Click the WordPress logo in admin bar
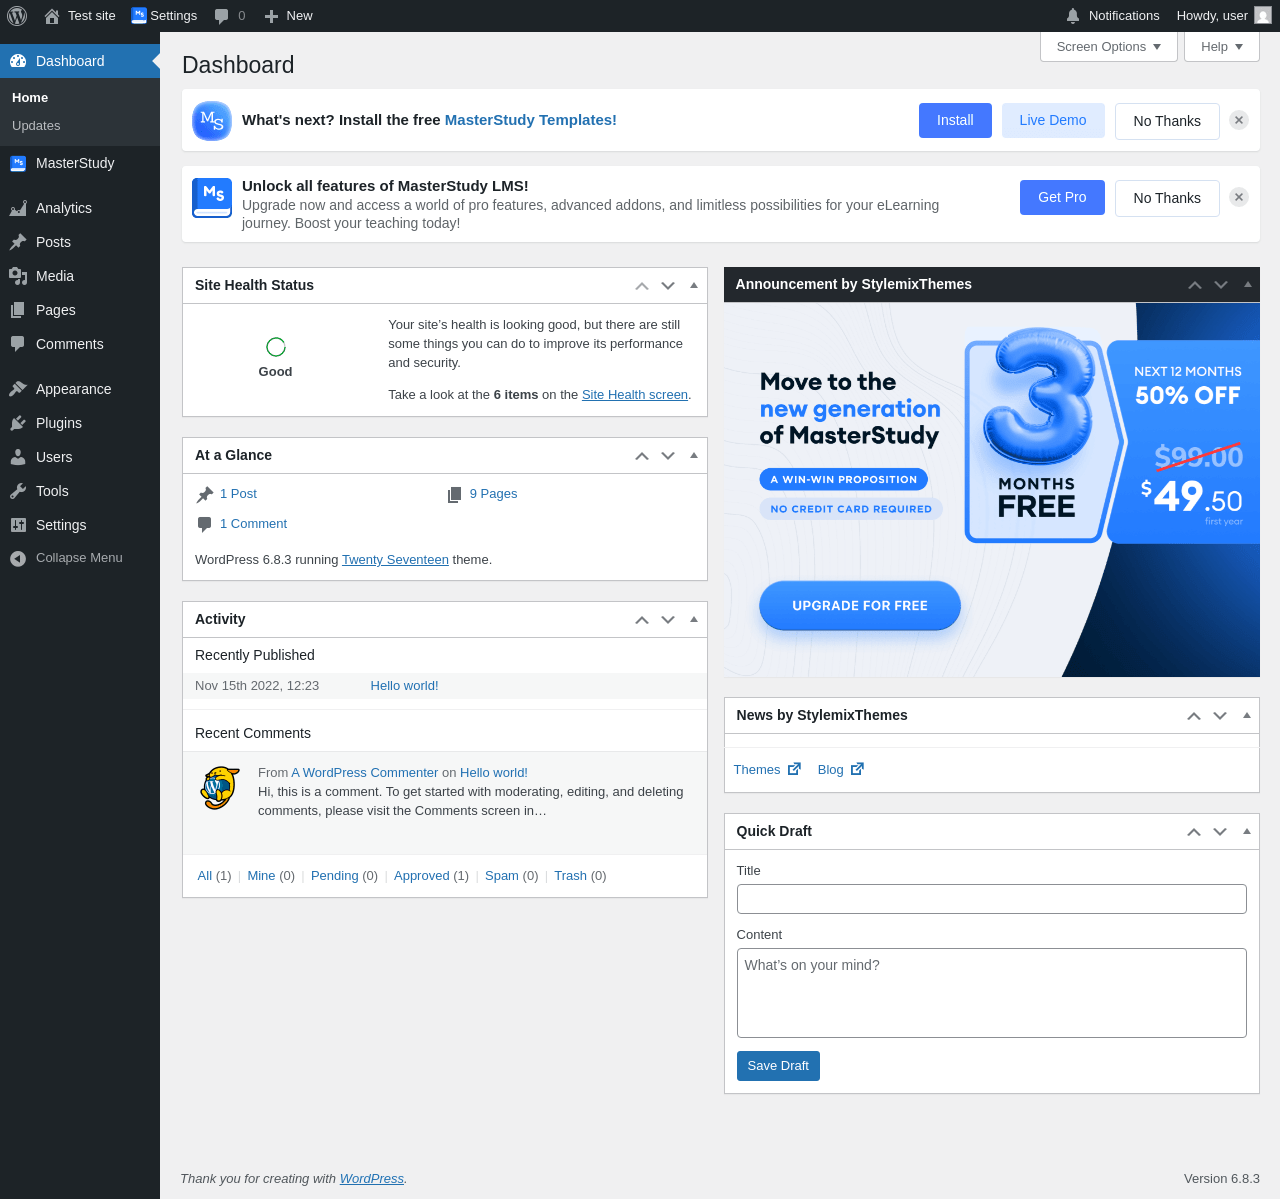1280x1199 pixels. [17, 16]
